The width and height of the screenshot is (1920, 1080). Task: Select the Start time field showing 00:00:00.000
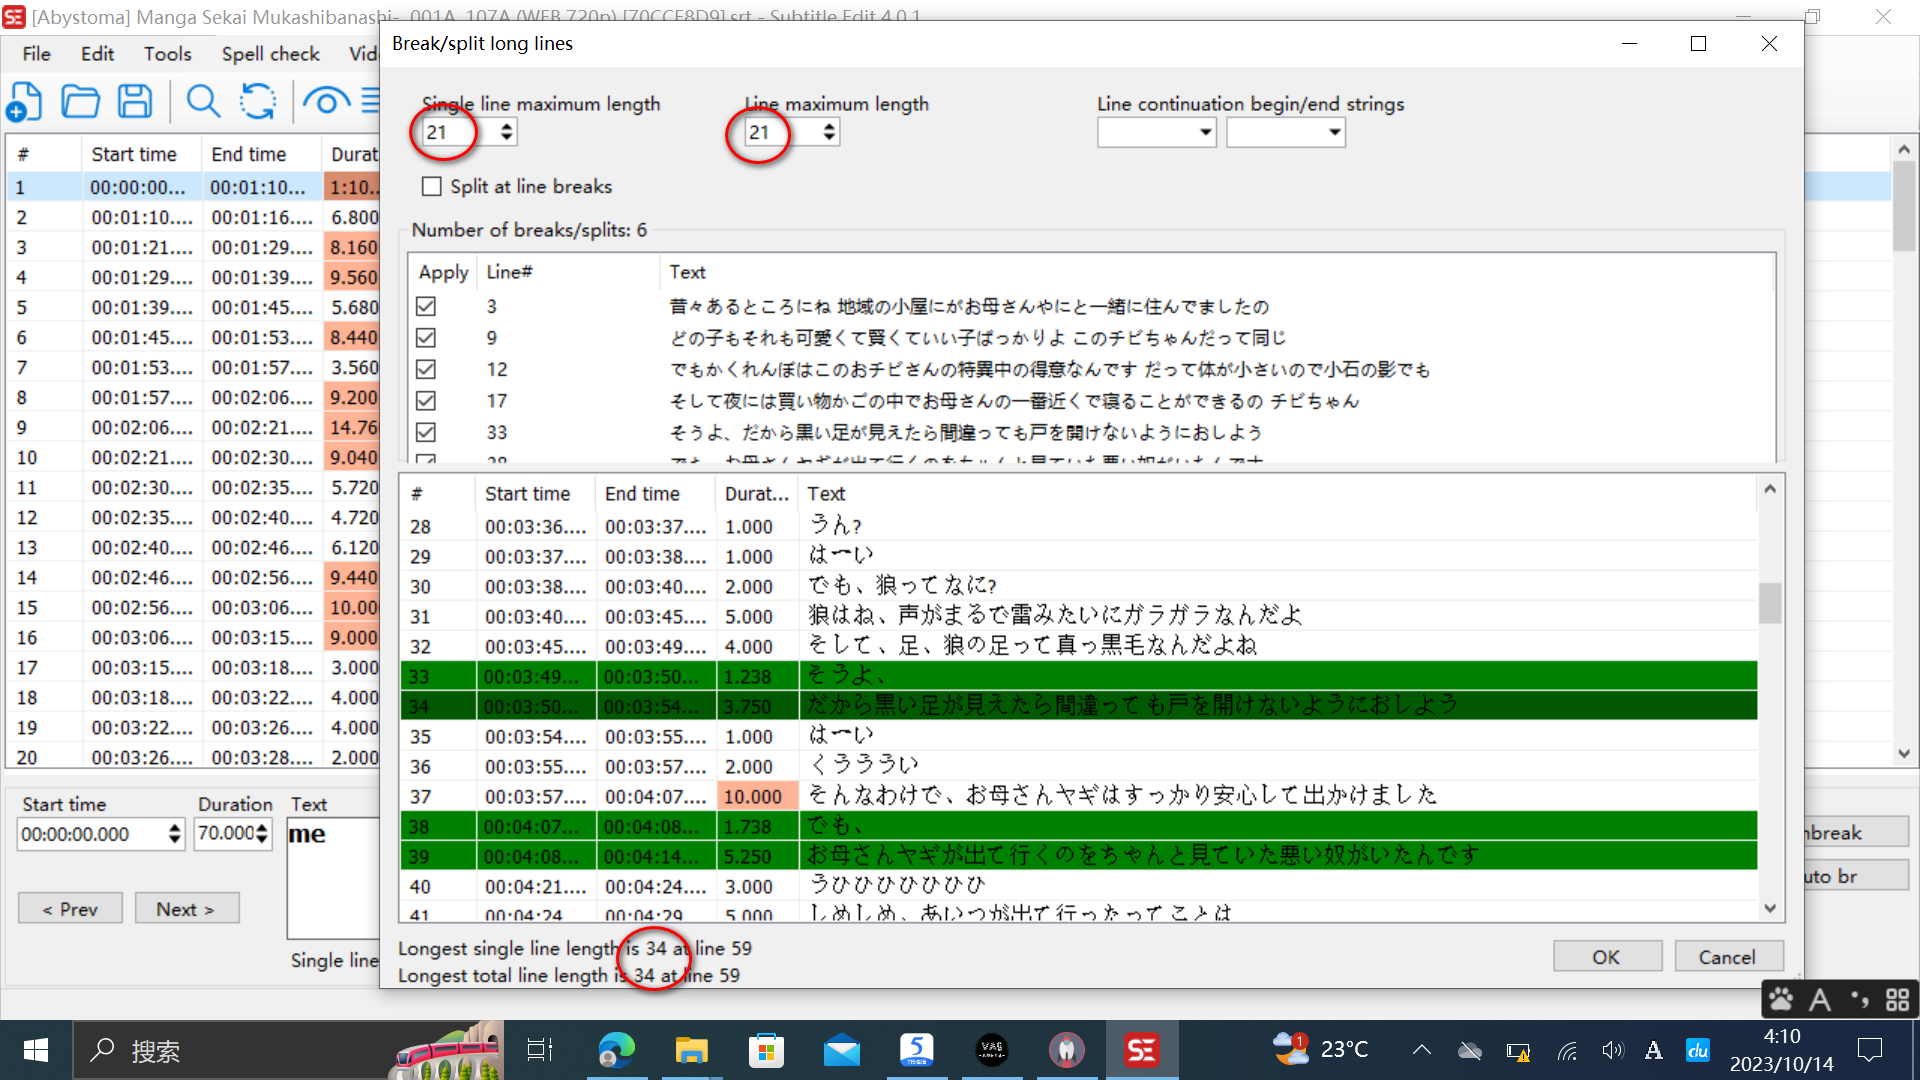90,833
